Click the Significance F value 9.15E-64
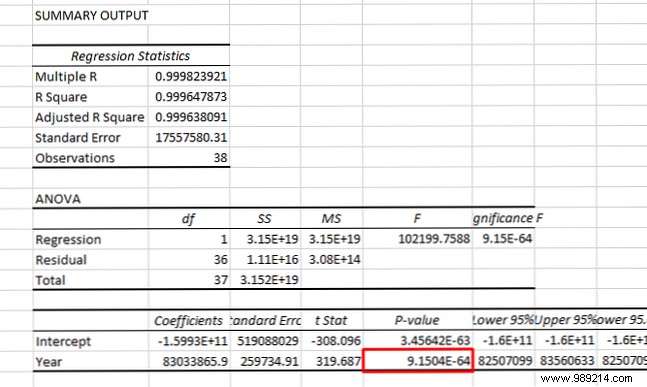This screenshot has width=647, height=387. (x=507, y=238)
